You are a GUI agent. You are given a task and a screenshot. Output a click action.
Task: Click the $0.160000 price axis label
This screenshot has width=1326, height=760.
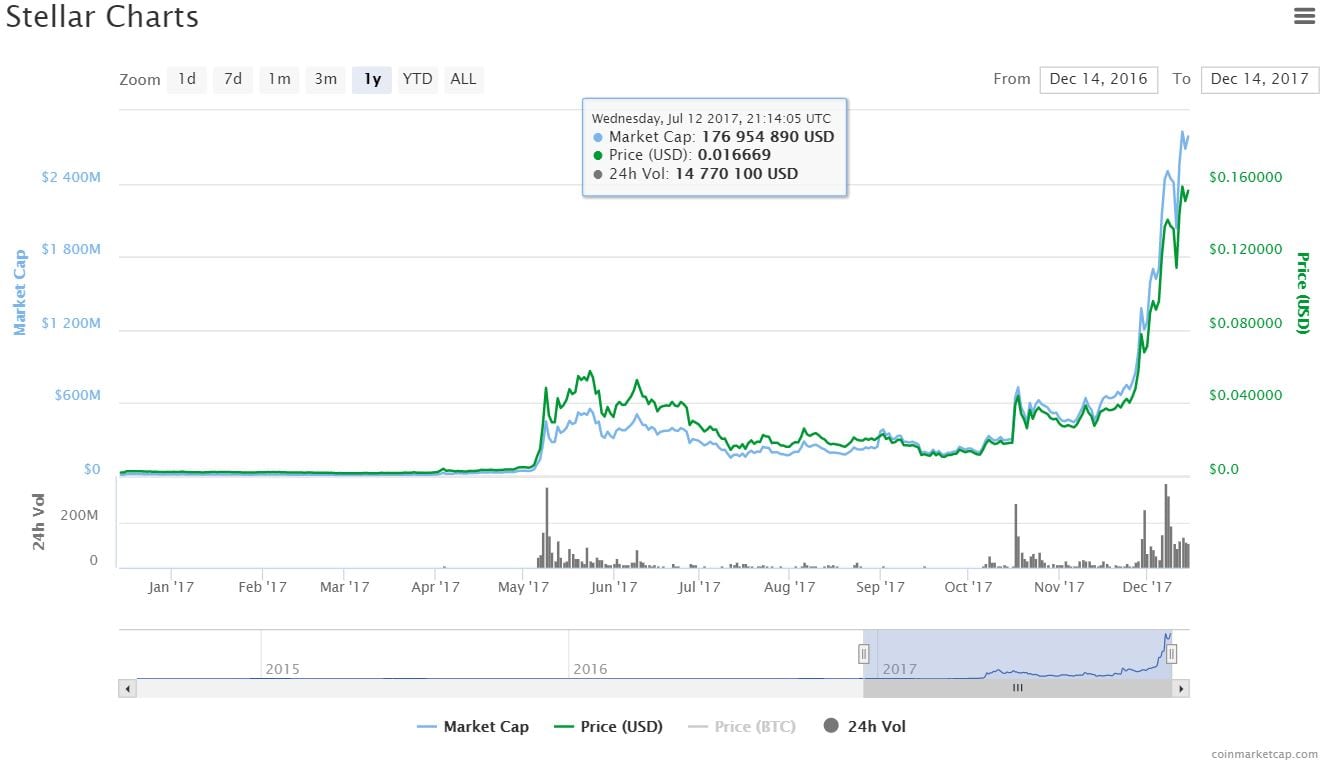pyautogui.click(x=1245, y=177)
